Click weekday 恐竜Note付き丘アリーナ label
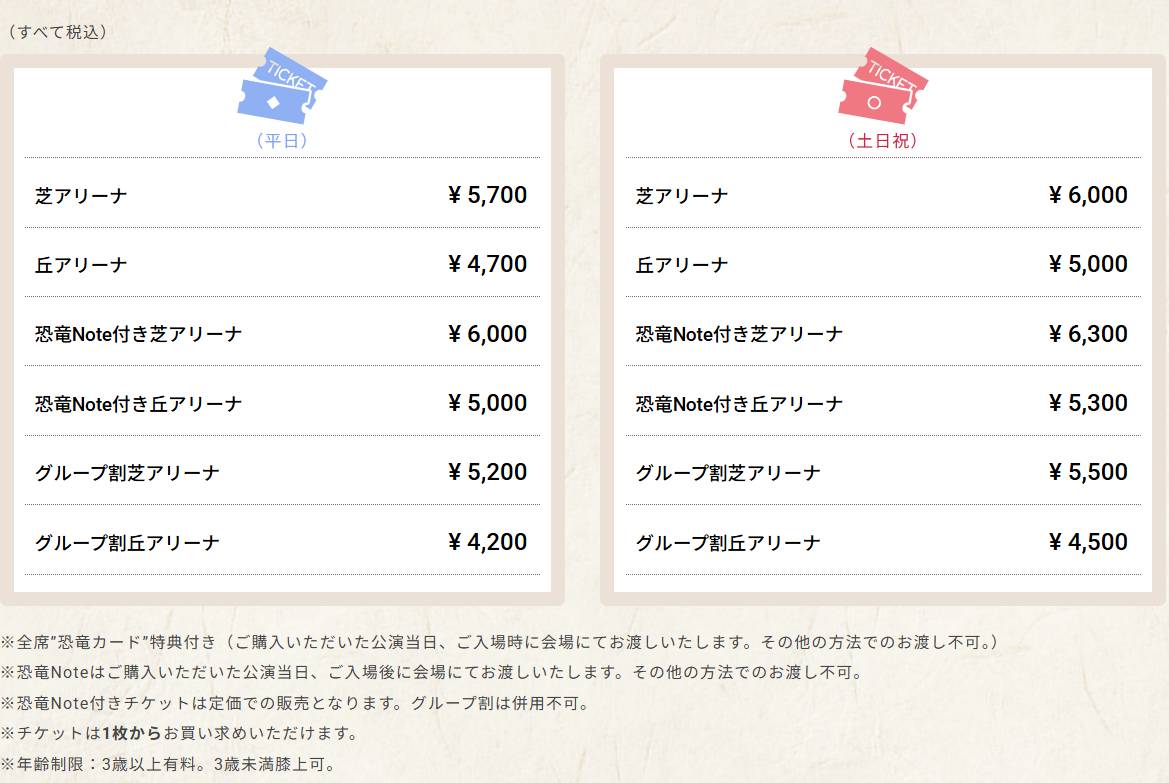The width and height of the screenshot is (1169, 783). [138, 404]
